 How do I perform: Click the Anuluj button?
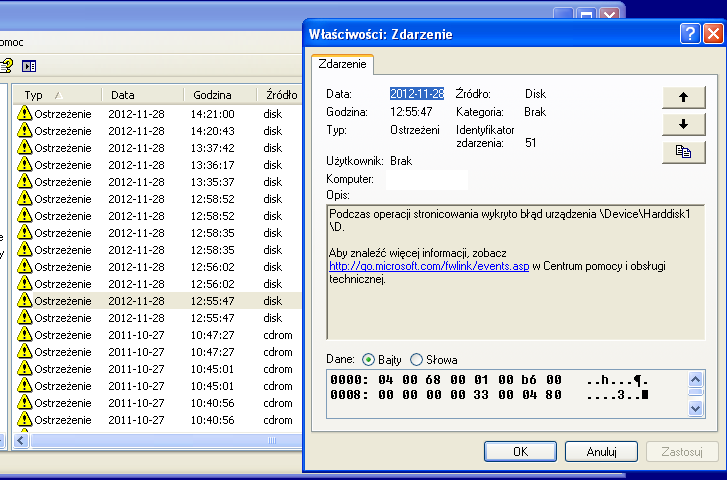601,451
